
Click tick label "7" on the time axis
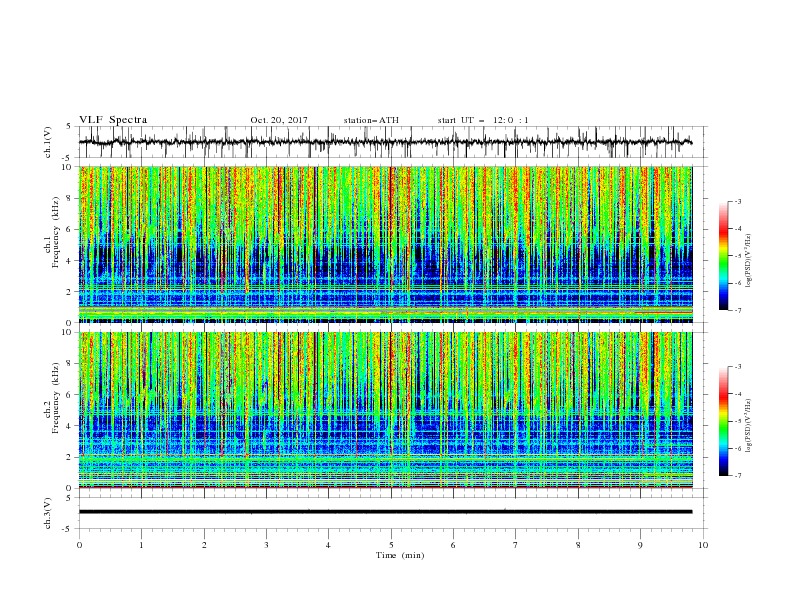(516, 545)
